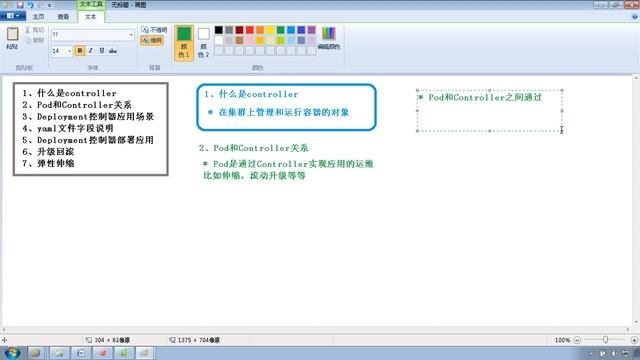Click the Paste clipboard icon
The height and width of the screenshot is (360, 640).
click(x=12, y=33)
